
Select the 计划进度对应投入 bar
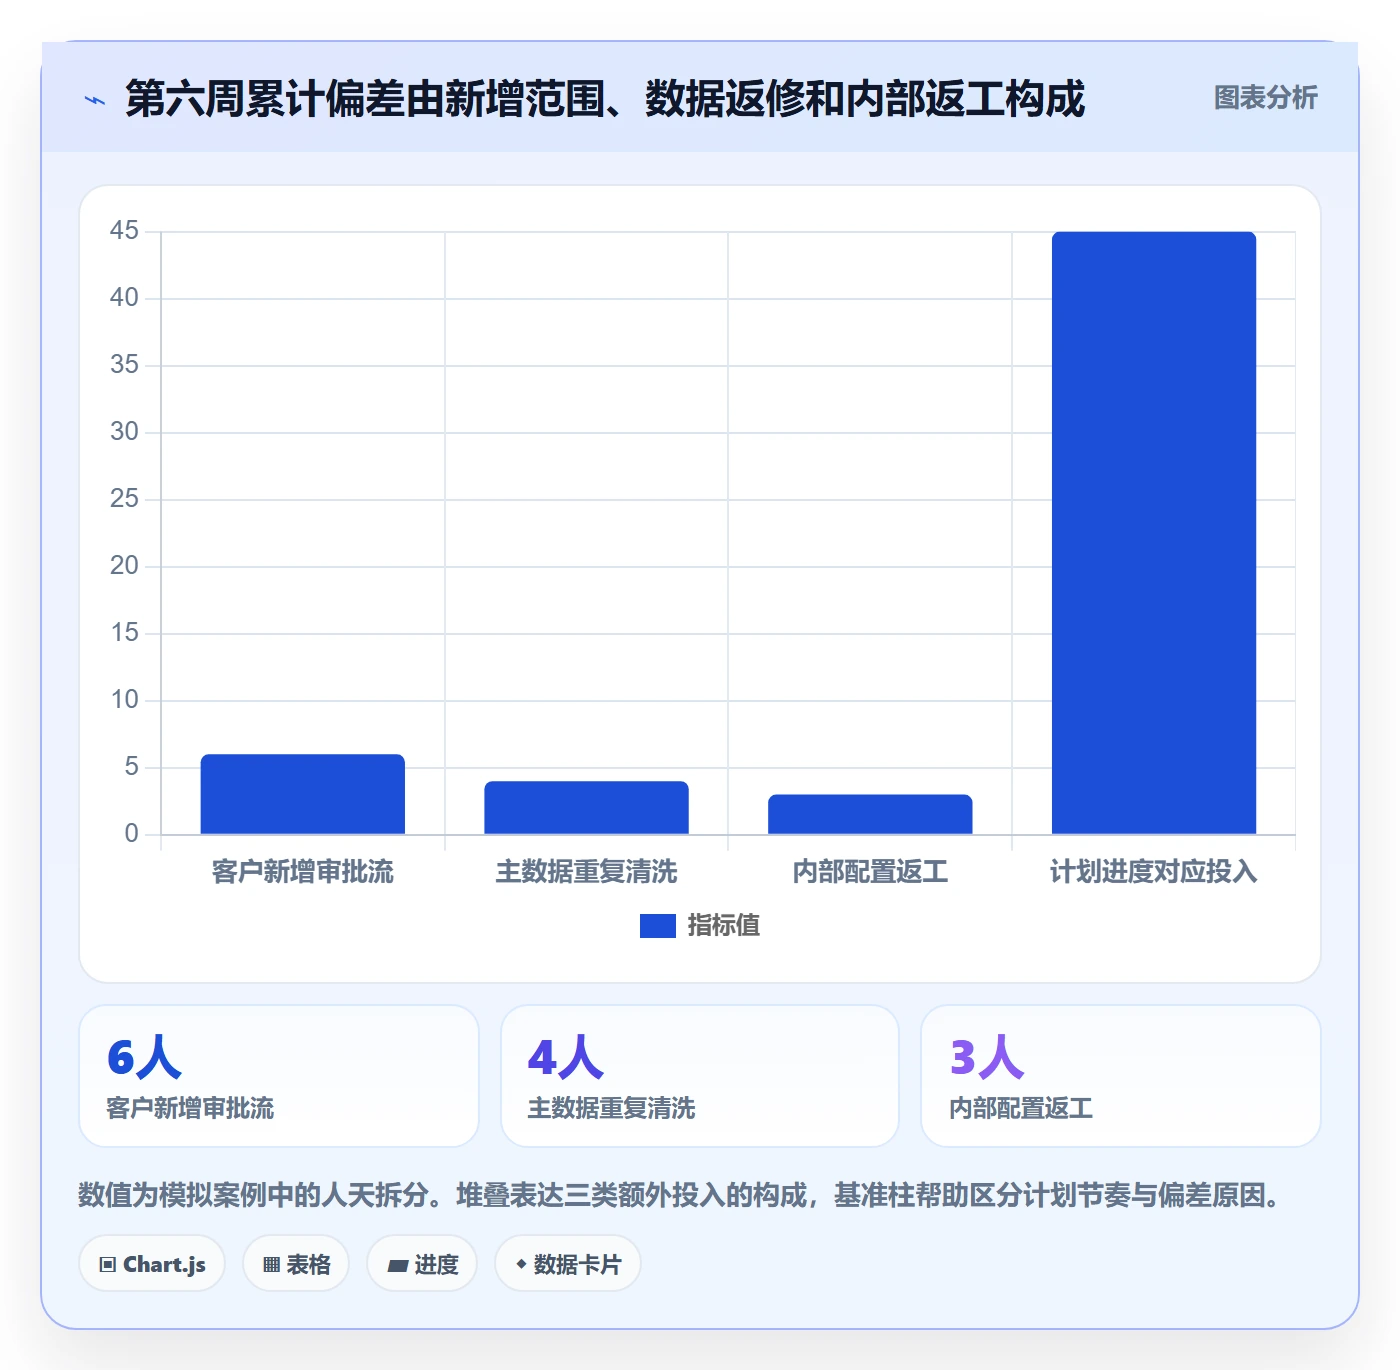[1154, 533]
